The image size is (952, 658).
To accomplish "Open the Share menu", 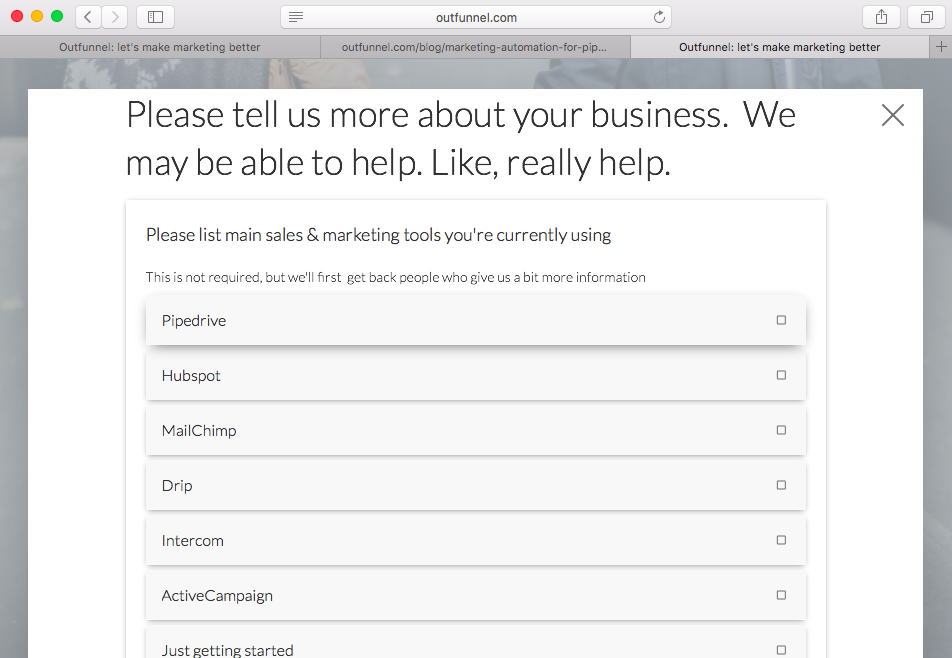I will coord(880,16).
